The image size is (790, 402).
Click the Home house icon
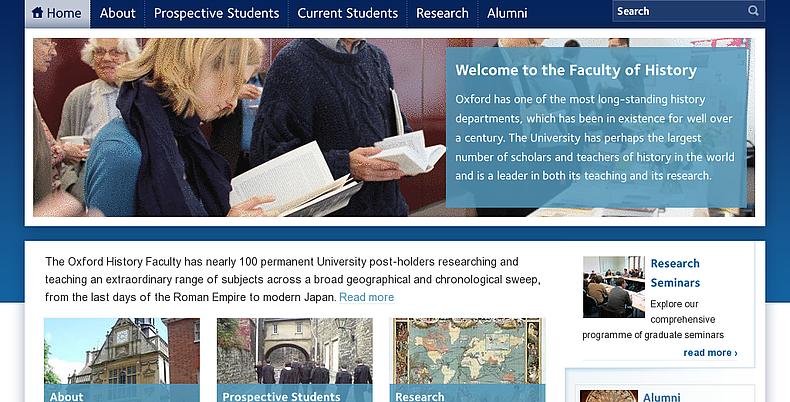(38, 13)
